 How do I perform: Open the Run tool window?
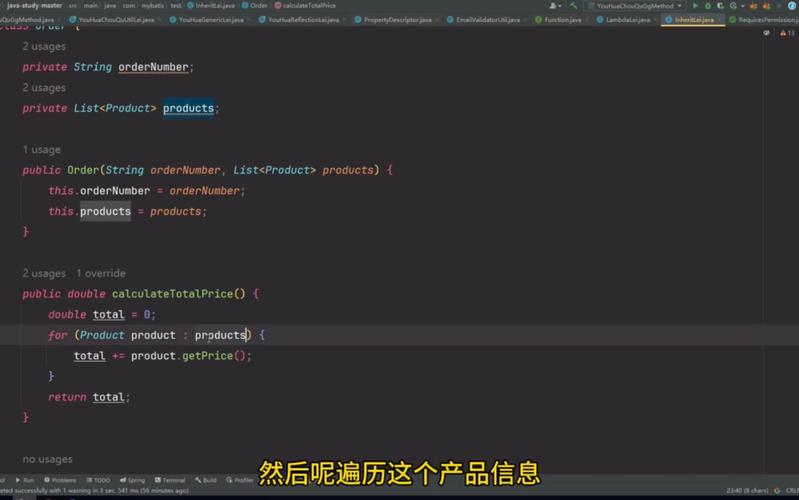click(24, 480)
